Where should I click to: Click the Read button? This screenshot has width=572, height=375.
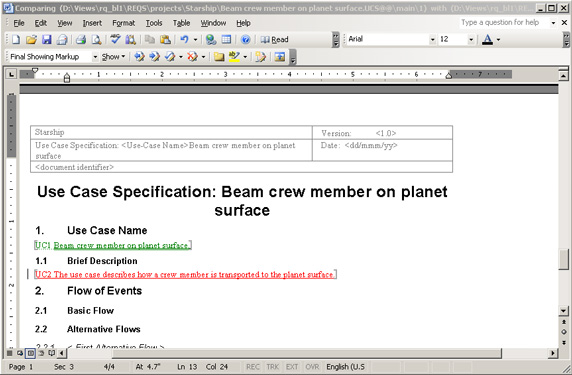pyautogui.click(x=274, y=39)
